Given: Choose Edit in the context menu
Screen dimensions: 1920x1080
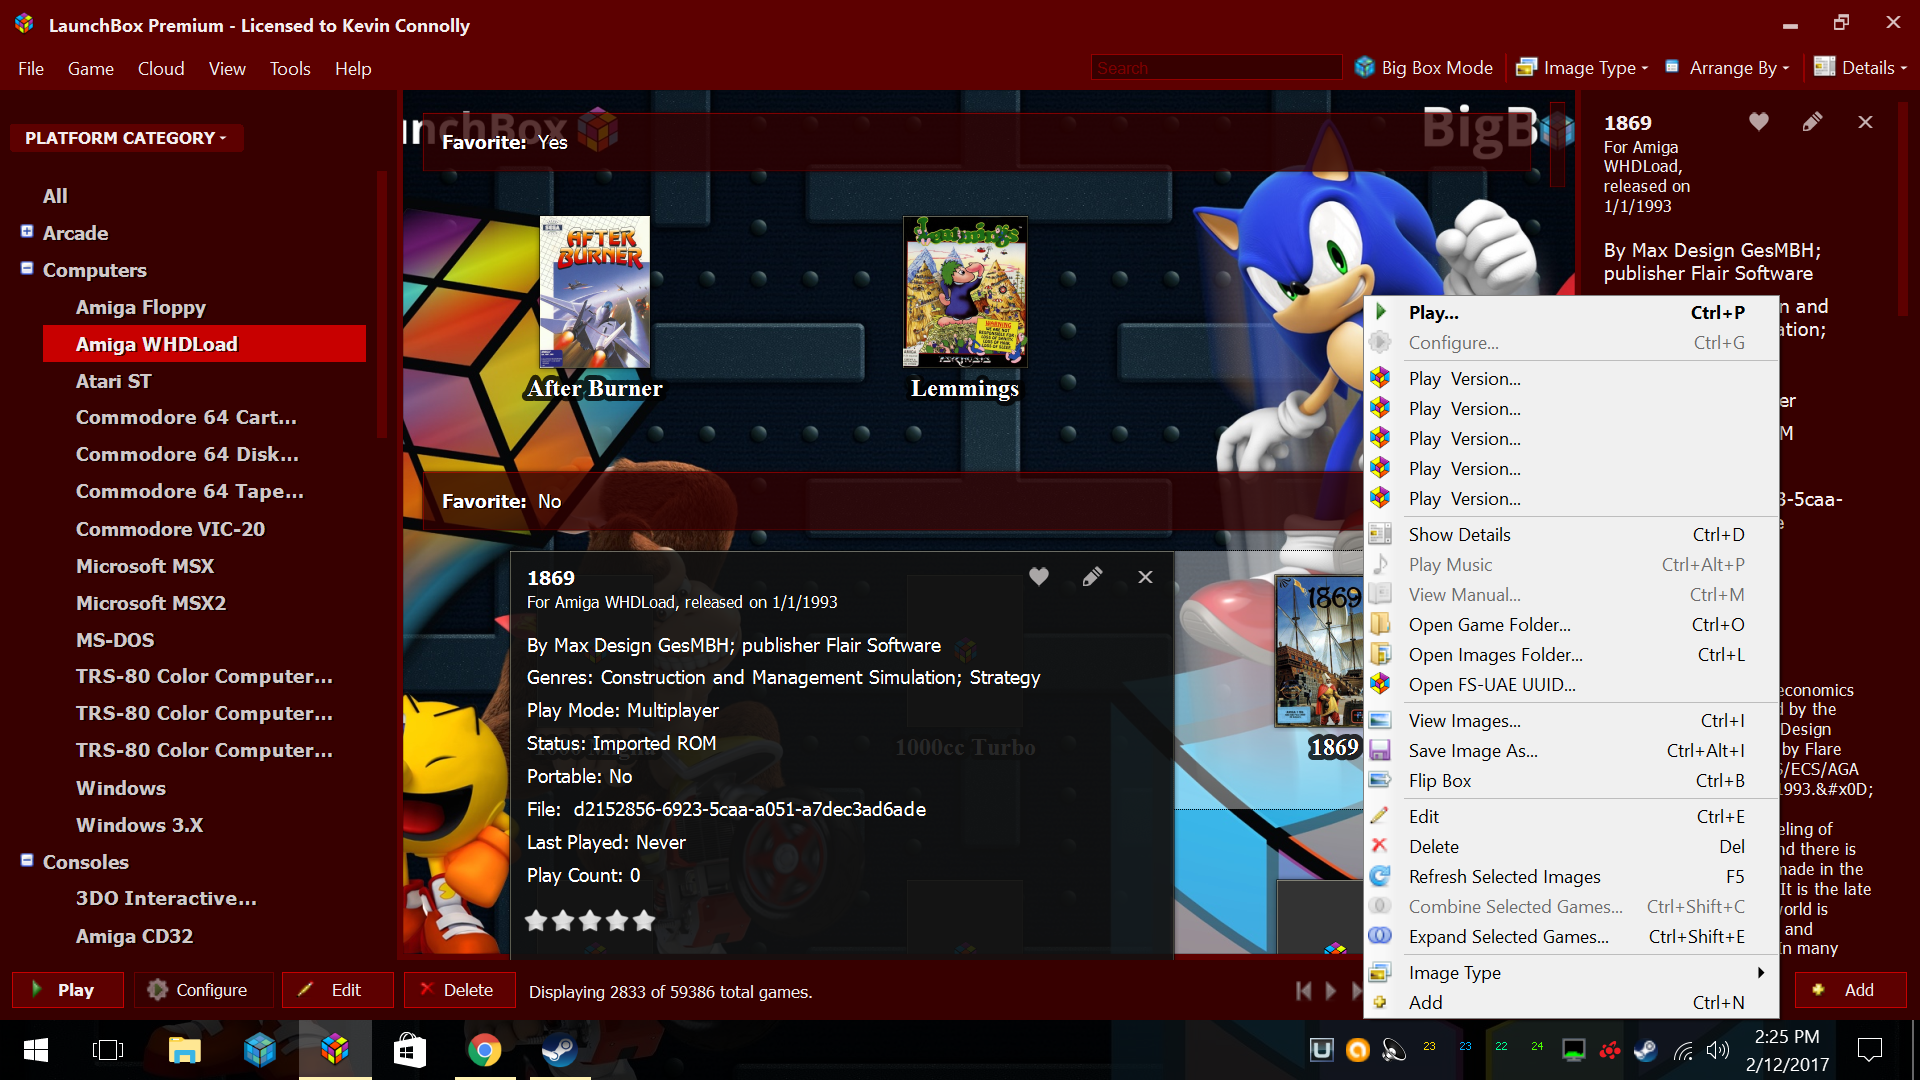Looking at the screenshot, I should [x=1571, y=817].
